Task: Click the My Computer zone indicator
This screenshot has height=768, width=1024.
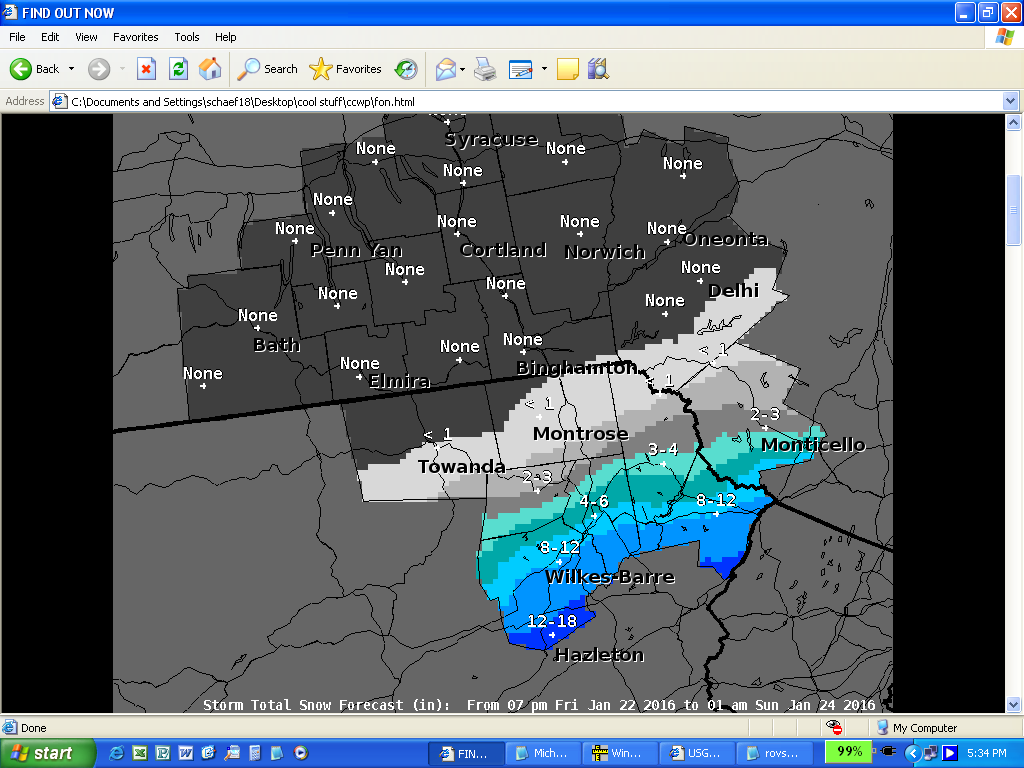Action: [x=916, y=728]
